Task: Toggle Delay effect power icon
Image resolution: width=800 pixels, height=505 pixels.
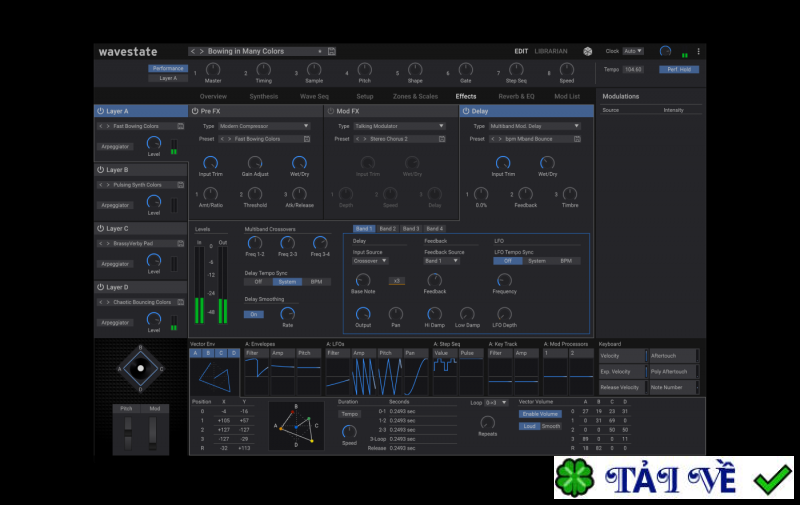Action: click(x=466, y=111)
